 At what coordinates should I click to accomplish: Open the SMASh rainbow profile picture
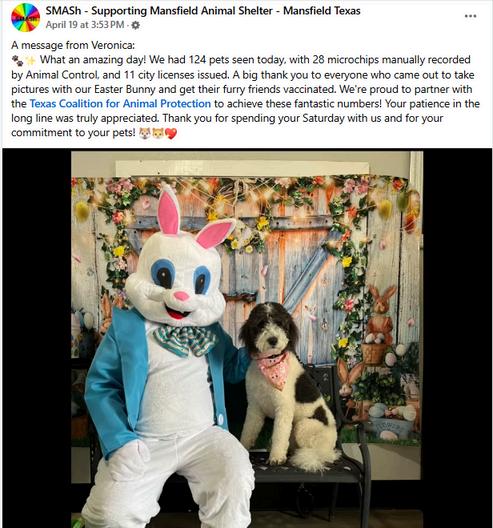click(25, 18)
